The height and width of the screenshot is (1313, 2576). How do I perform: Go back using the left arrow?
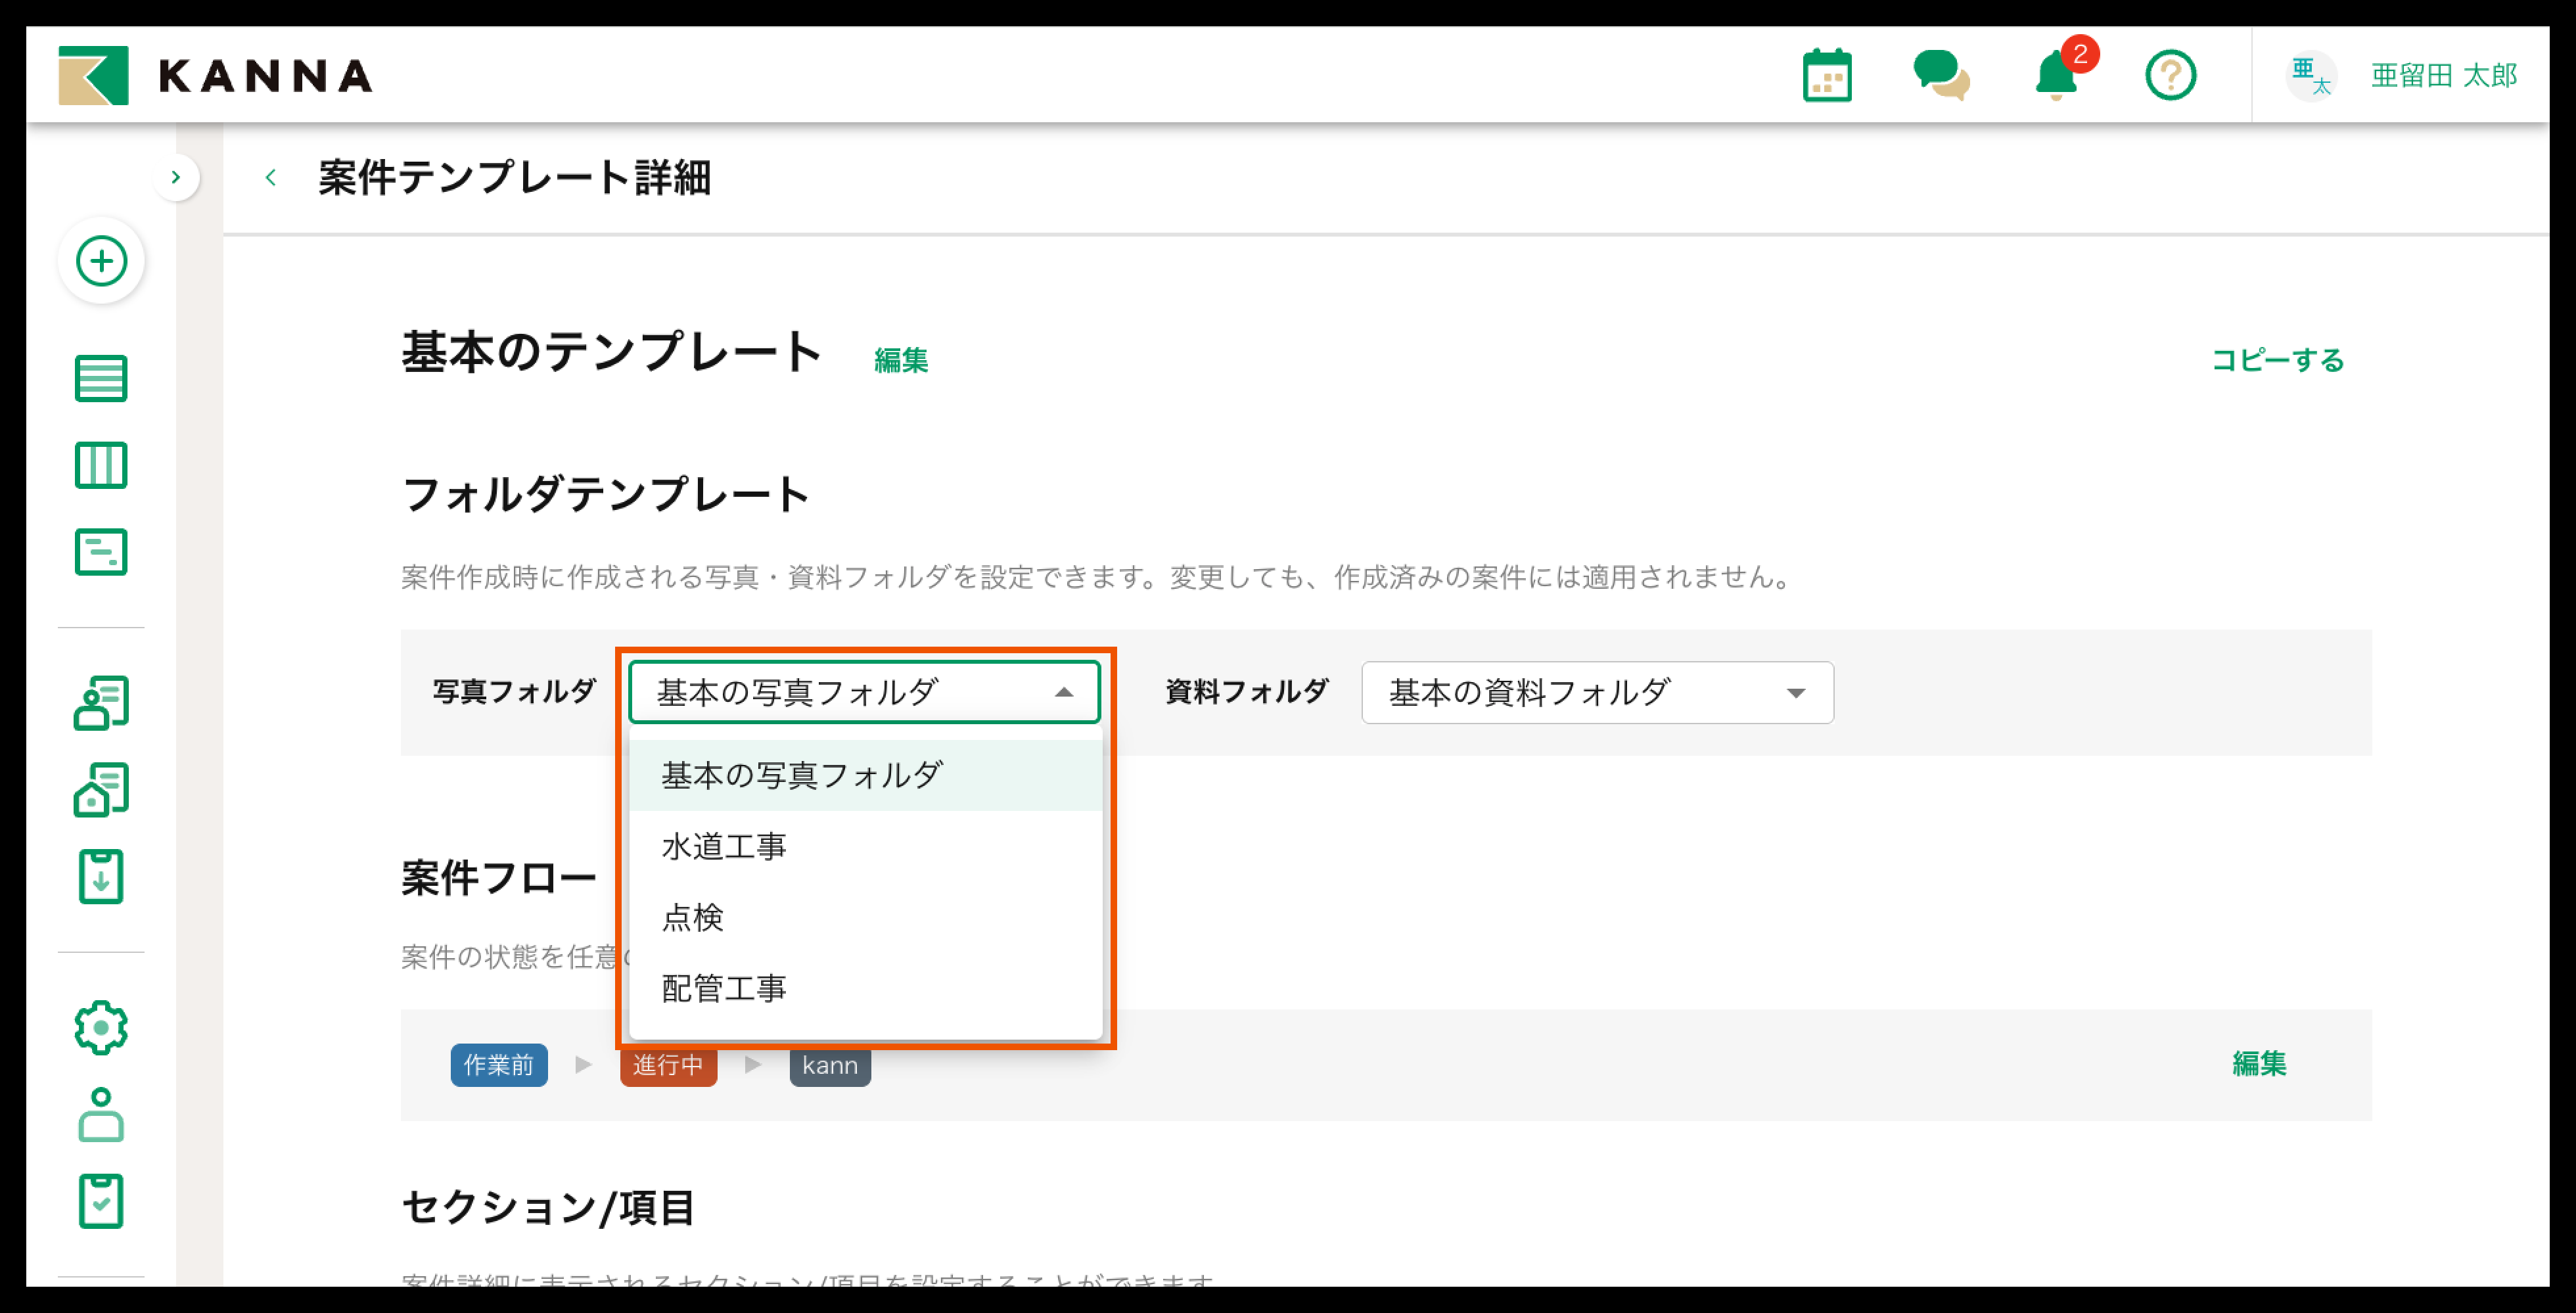270,178
